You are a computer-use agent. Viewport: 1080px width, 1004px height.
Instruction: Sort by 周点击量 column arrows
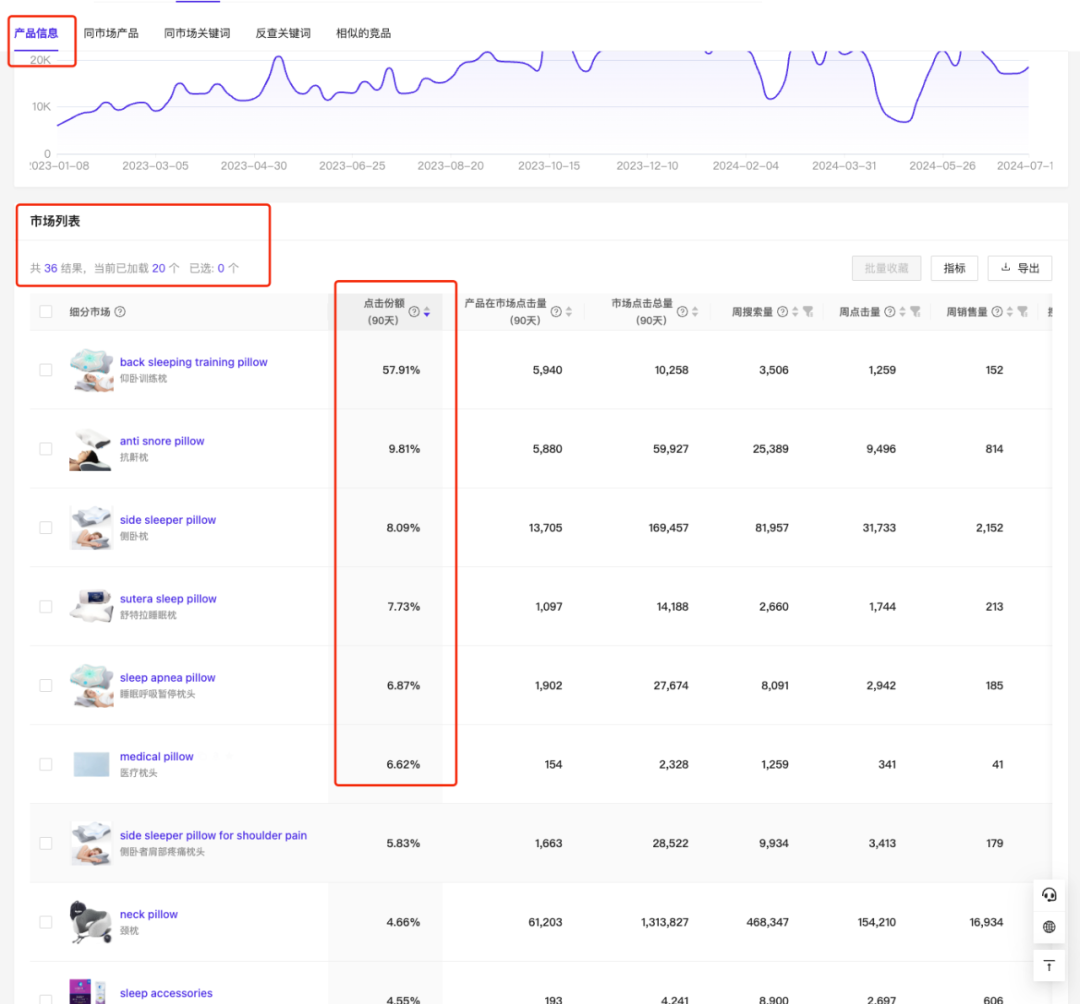pyautogui.click(x=903, y=312)
